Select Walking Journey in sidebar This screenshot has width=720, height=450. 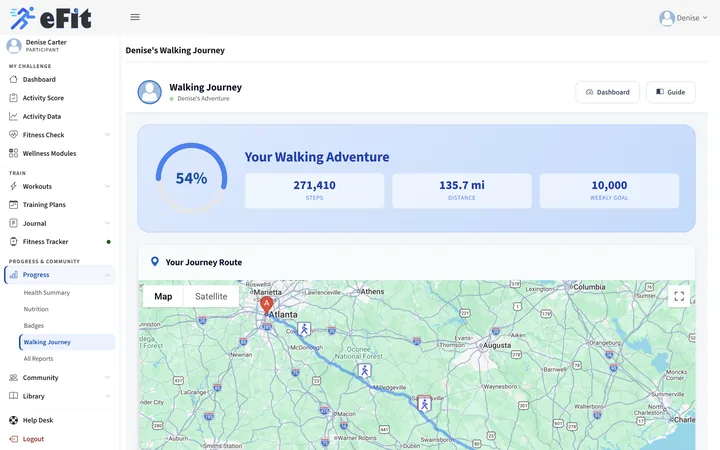coord(67,342)
